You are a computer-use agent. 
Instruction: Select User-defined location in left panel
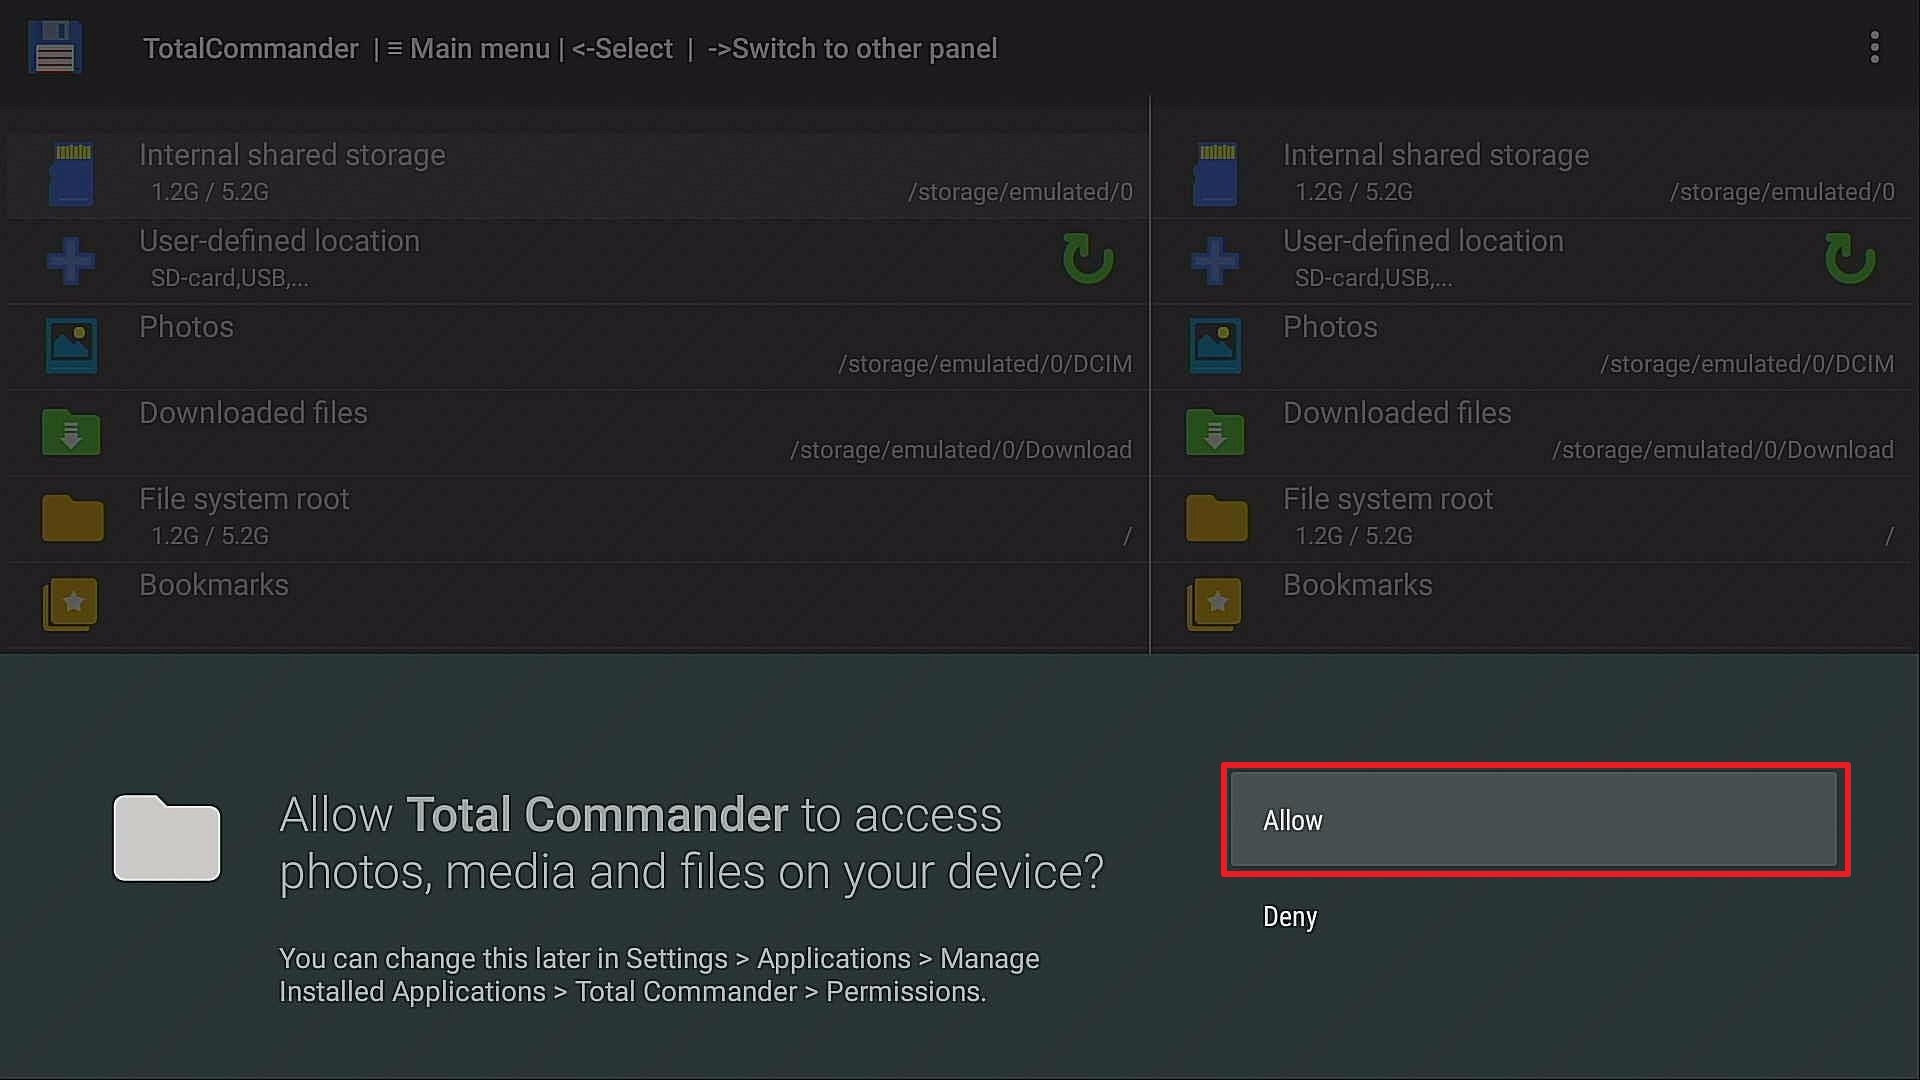coord(578,260)
